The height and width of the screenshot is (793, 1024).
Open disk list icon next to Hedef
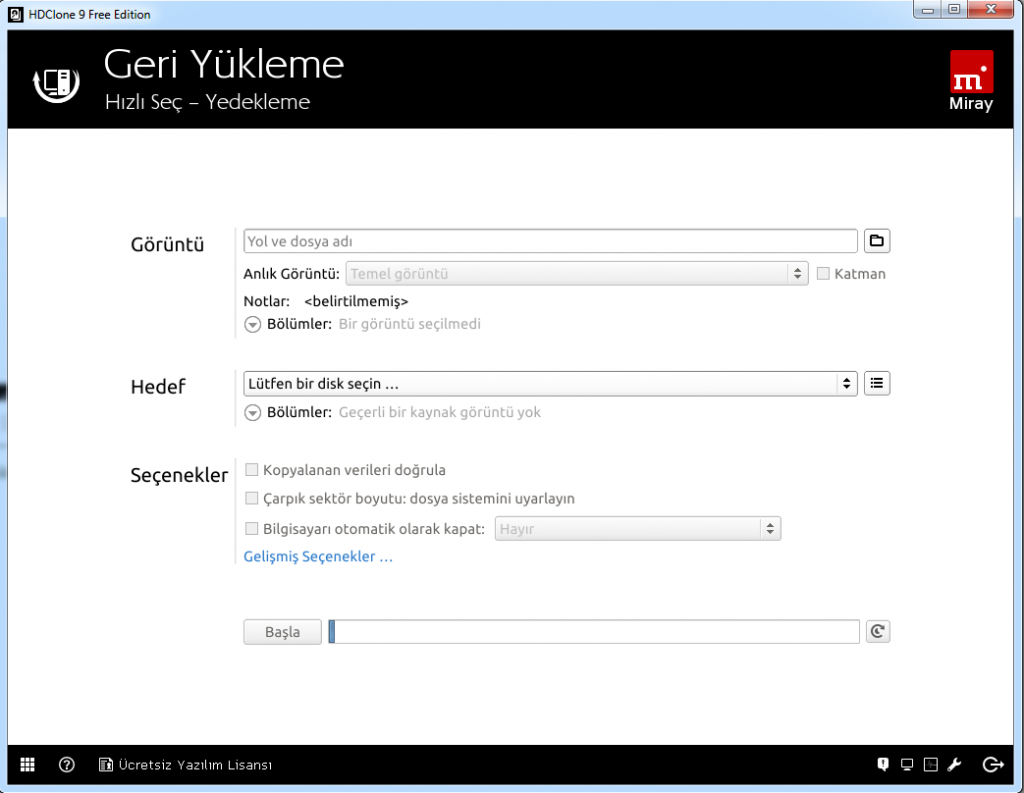tap(877, 383)
